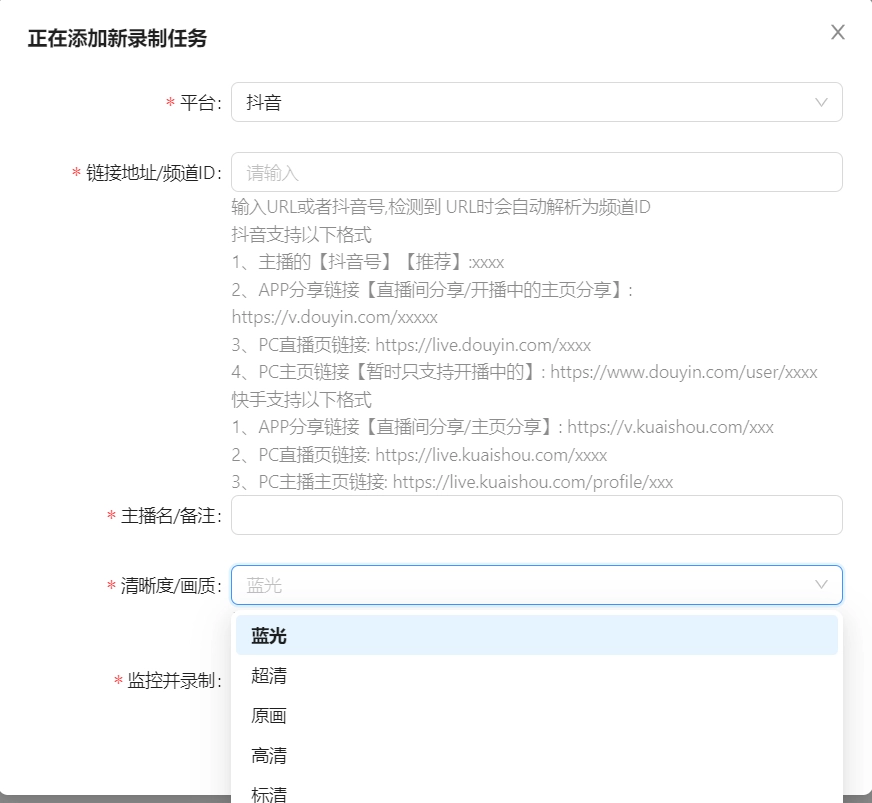Viewport: 872px width, 803px height.
Task: Click the https://live.kuaishou.com/profile/xxx example text
Action: point(533,482)
